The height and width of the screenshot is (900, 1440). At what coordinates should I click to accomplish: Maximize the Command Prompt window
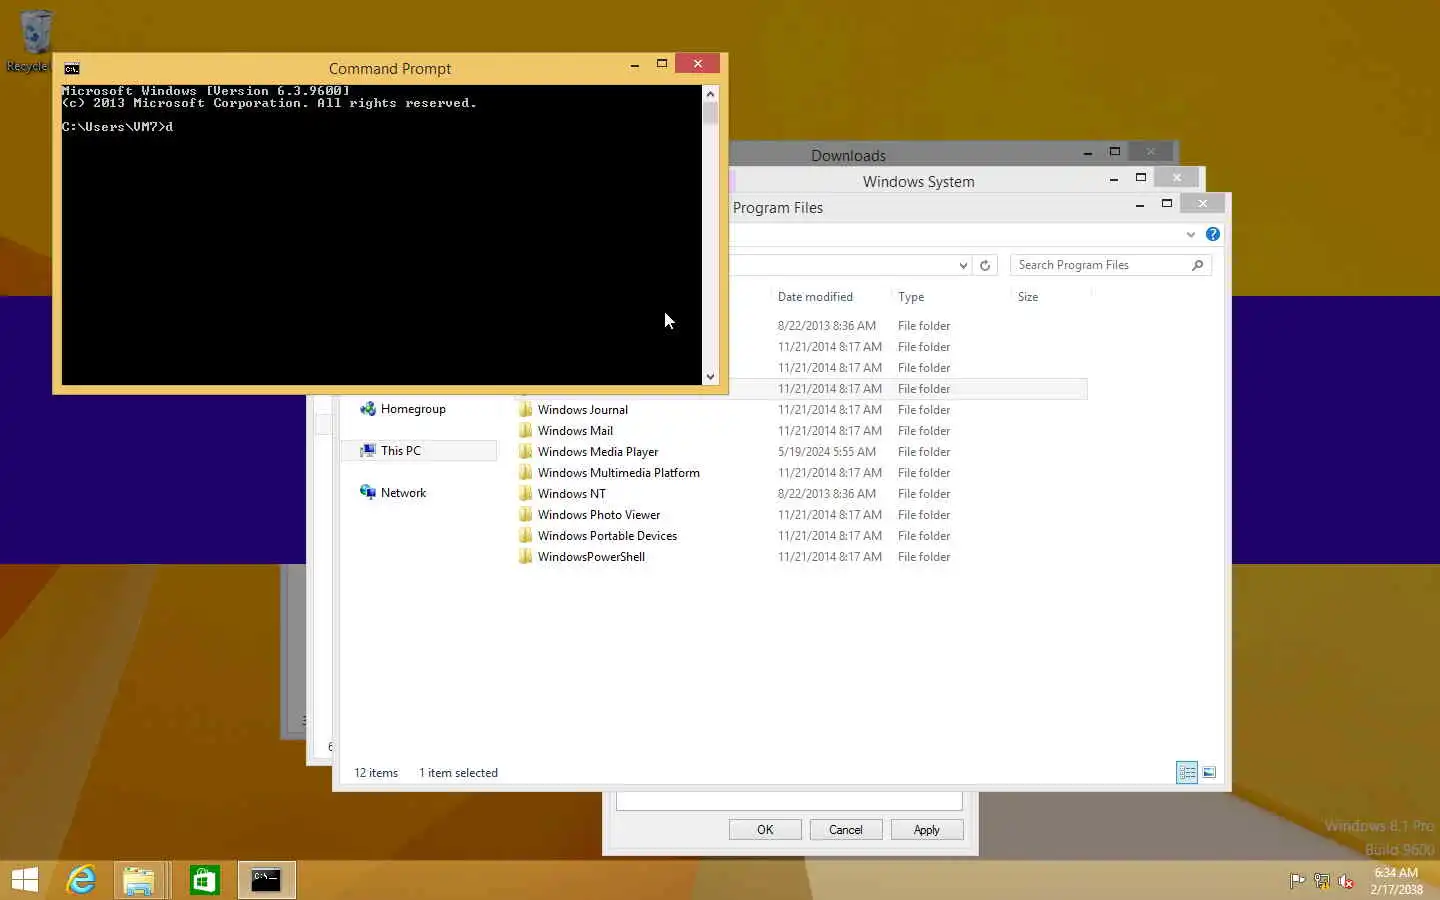coord(661,64)
